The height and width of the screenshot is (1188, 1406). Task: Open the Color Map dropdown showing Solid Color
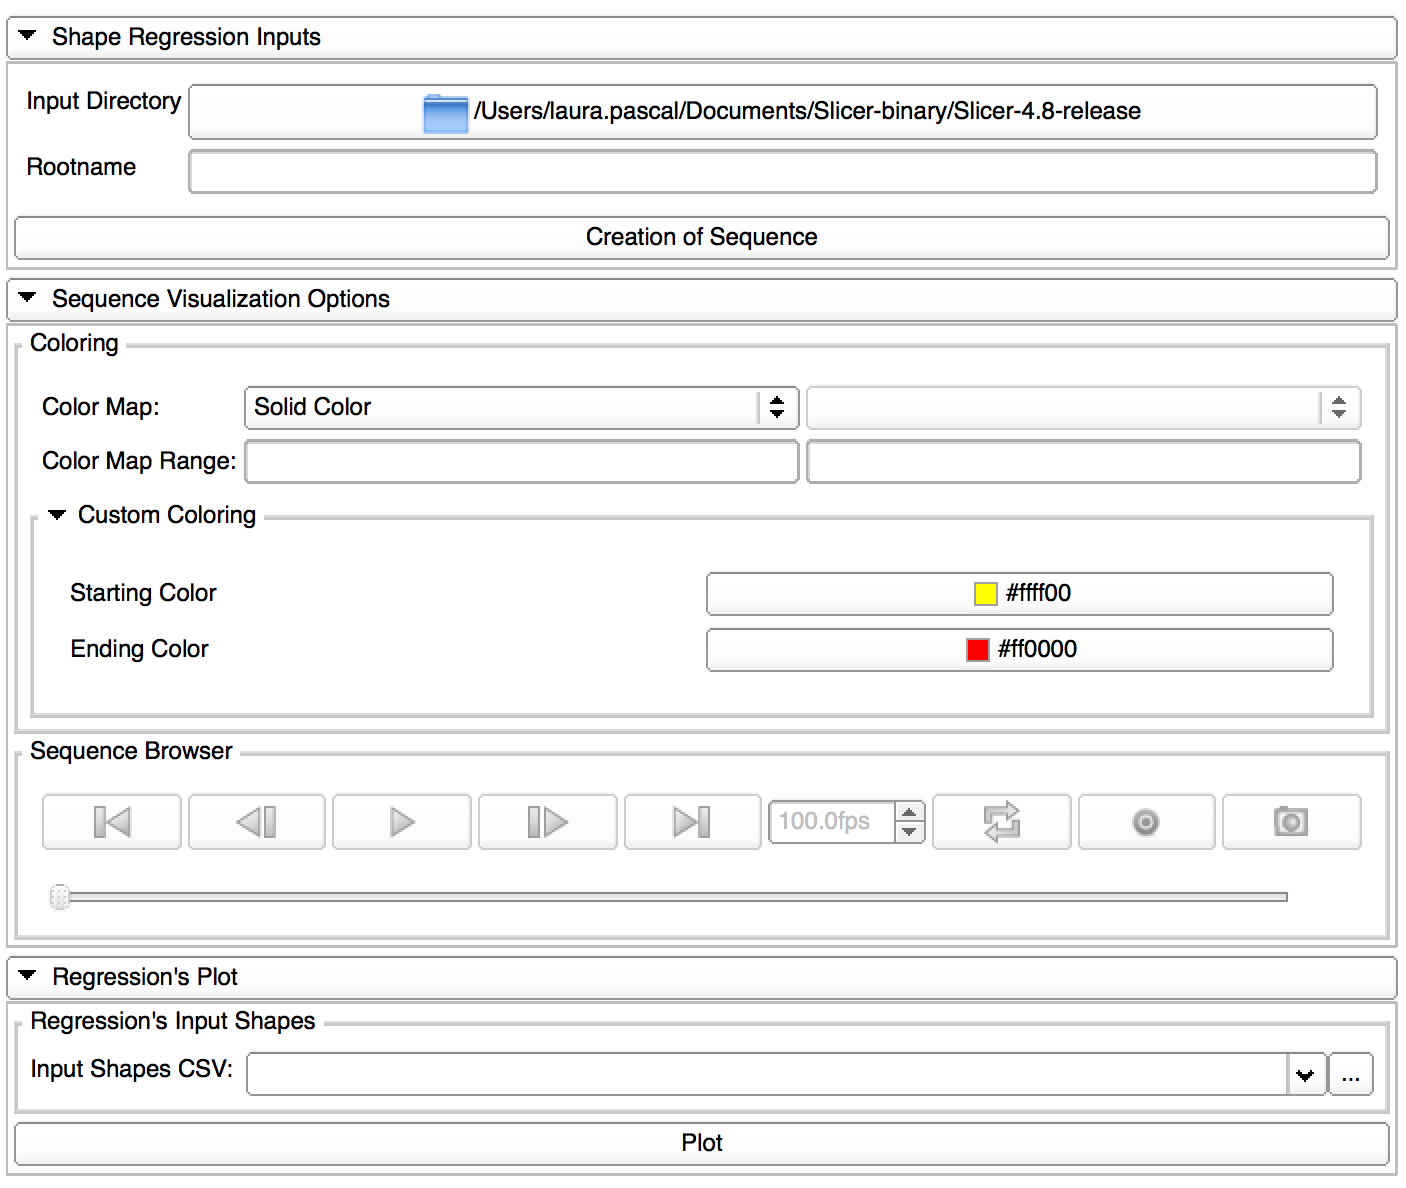(520, 407)
